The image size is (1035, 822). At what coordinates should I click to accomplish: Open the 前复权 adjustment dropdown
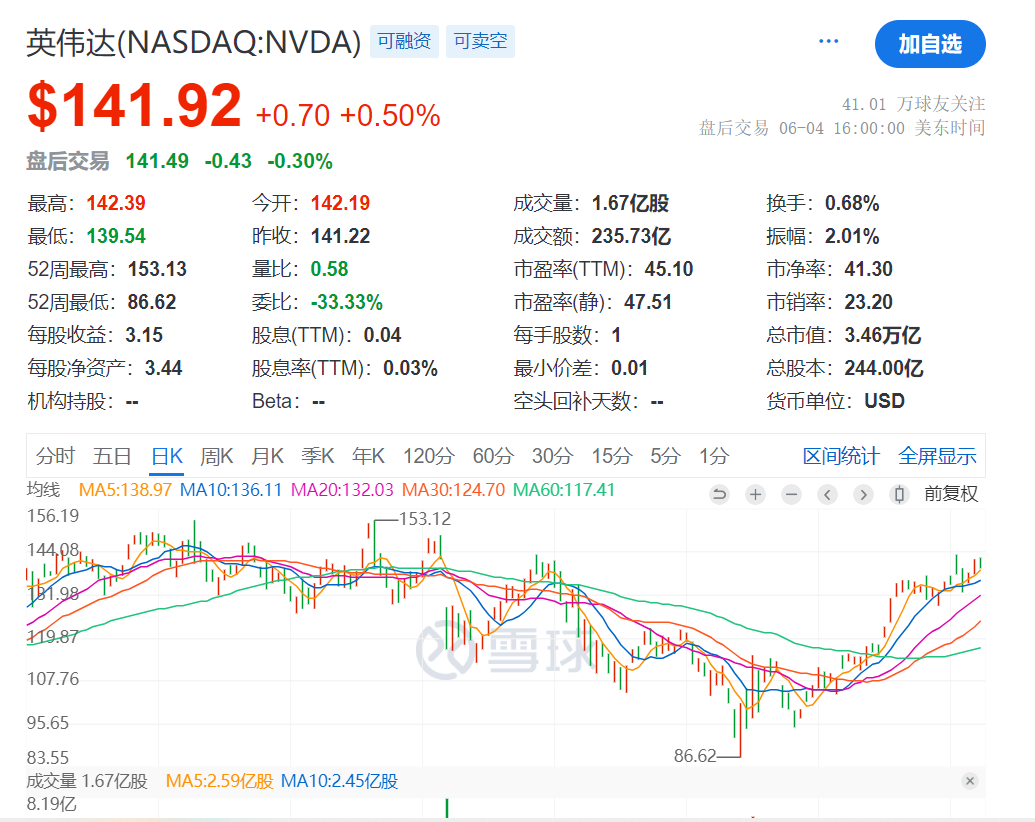click(951, 494)
